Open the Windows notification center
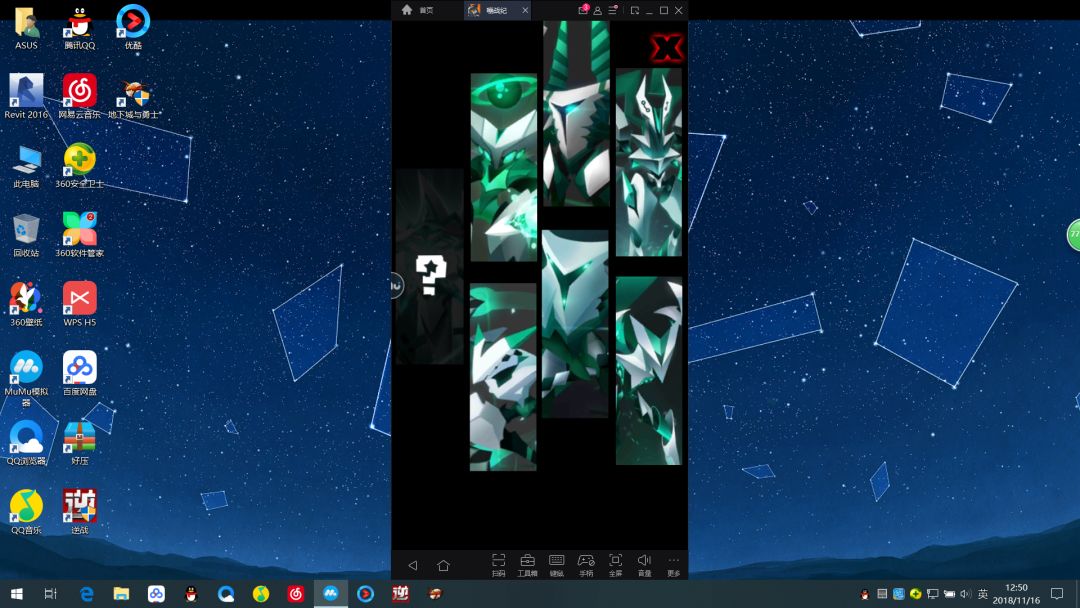 click(1057, 594)
